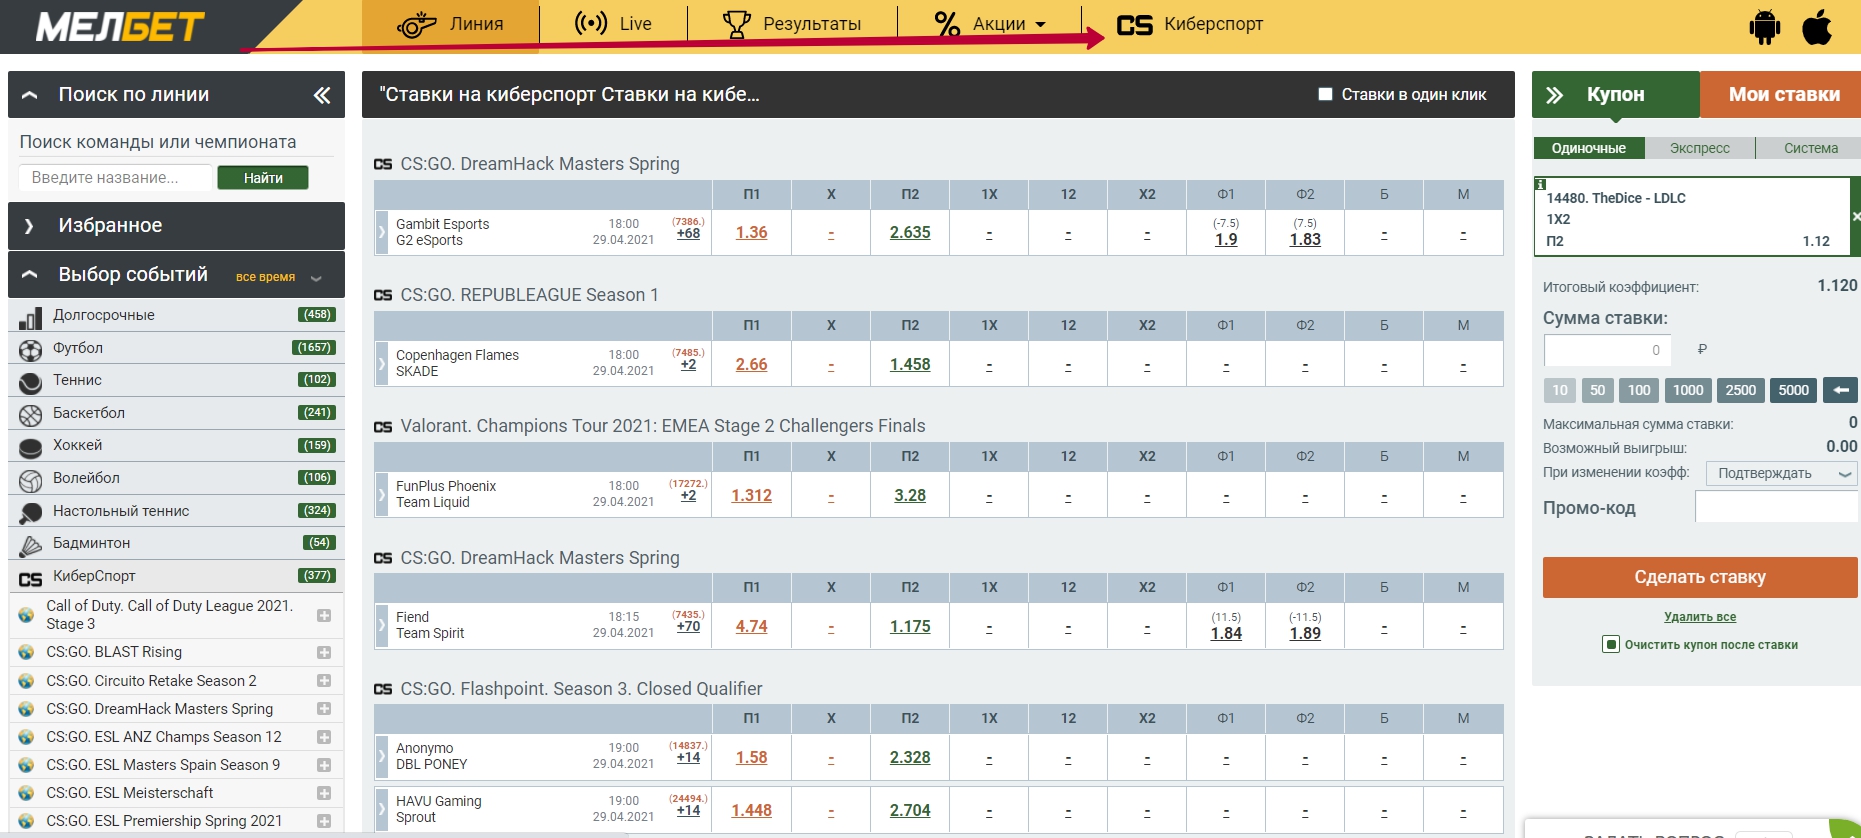The image size is (1861, 838).
Task: Pick П2 odds 2.704 for Sprout
Action: pos(910,810)
